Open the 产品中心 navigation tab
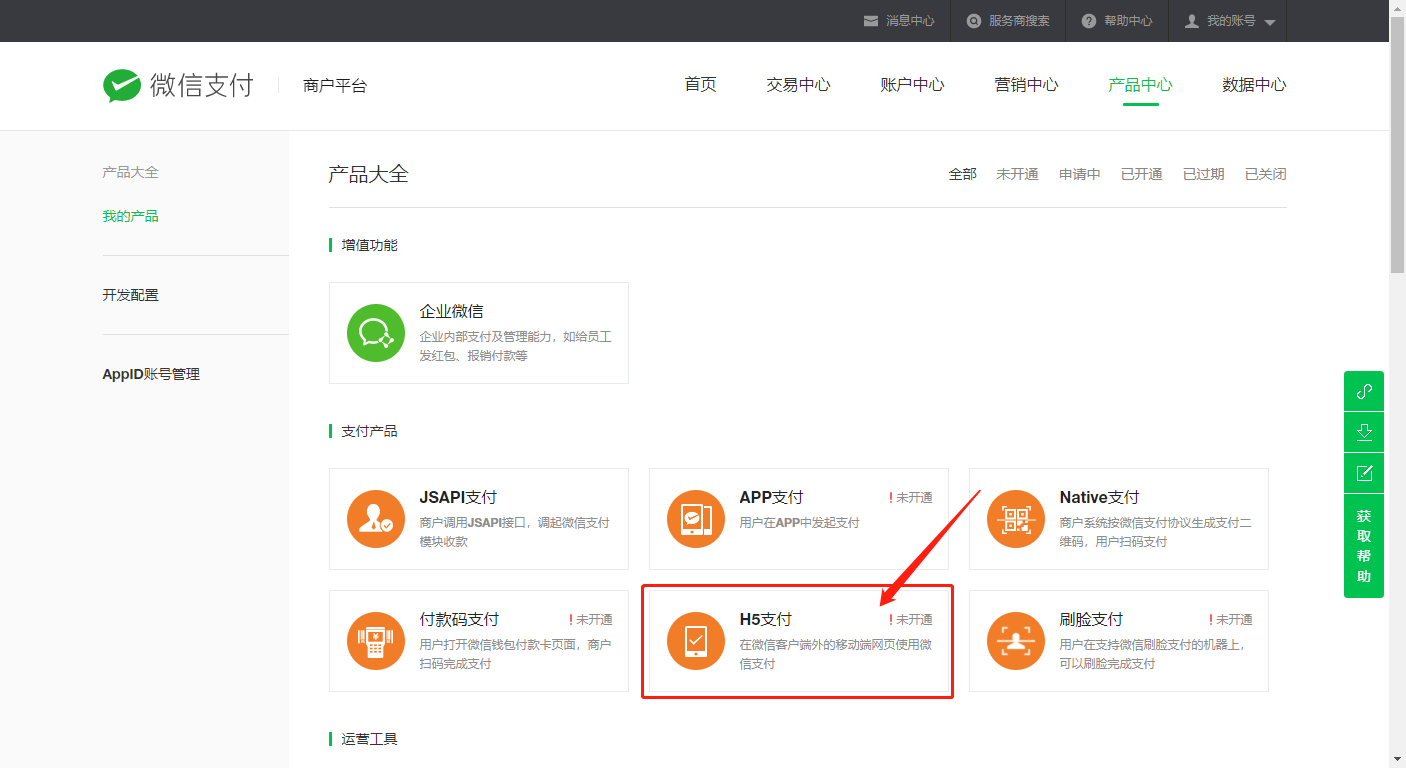This screenshot has height=768, width=1406. pyautogui.click(x=1140, y=85)
